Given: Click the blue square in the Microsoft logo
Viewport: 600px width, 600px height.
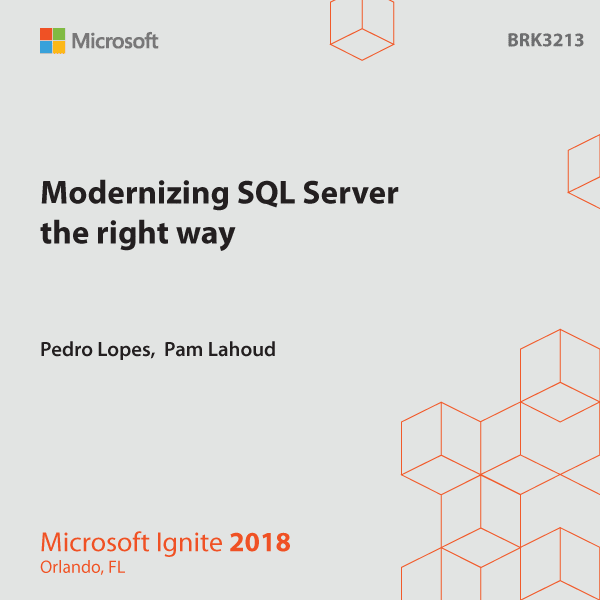Looking at the screenshot, I should 46,47.
